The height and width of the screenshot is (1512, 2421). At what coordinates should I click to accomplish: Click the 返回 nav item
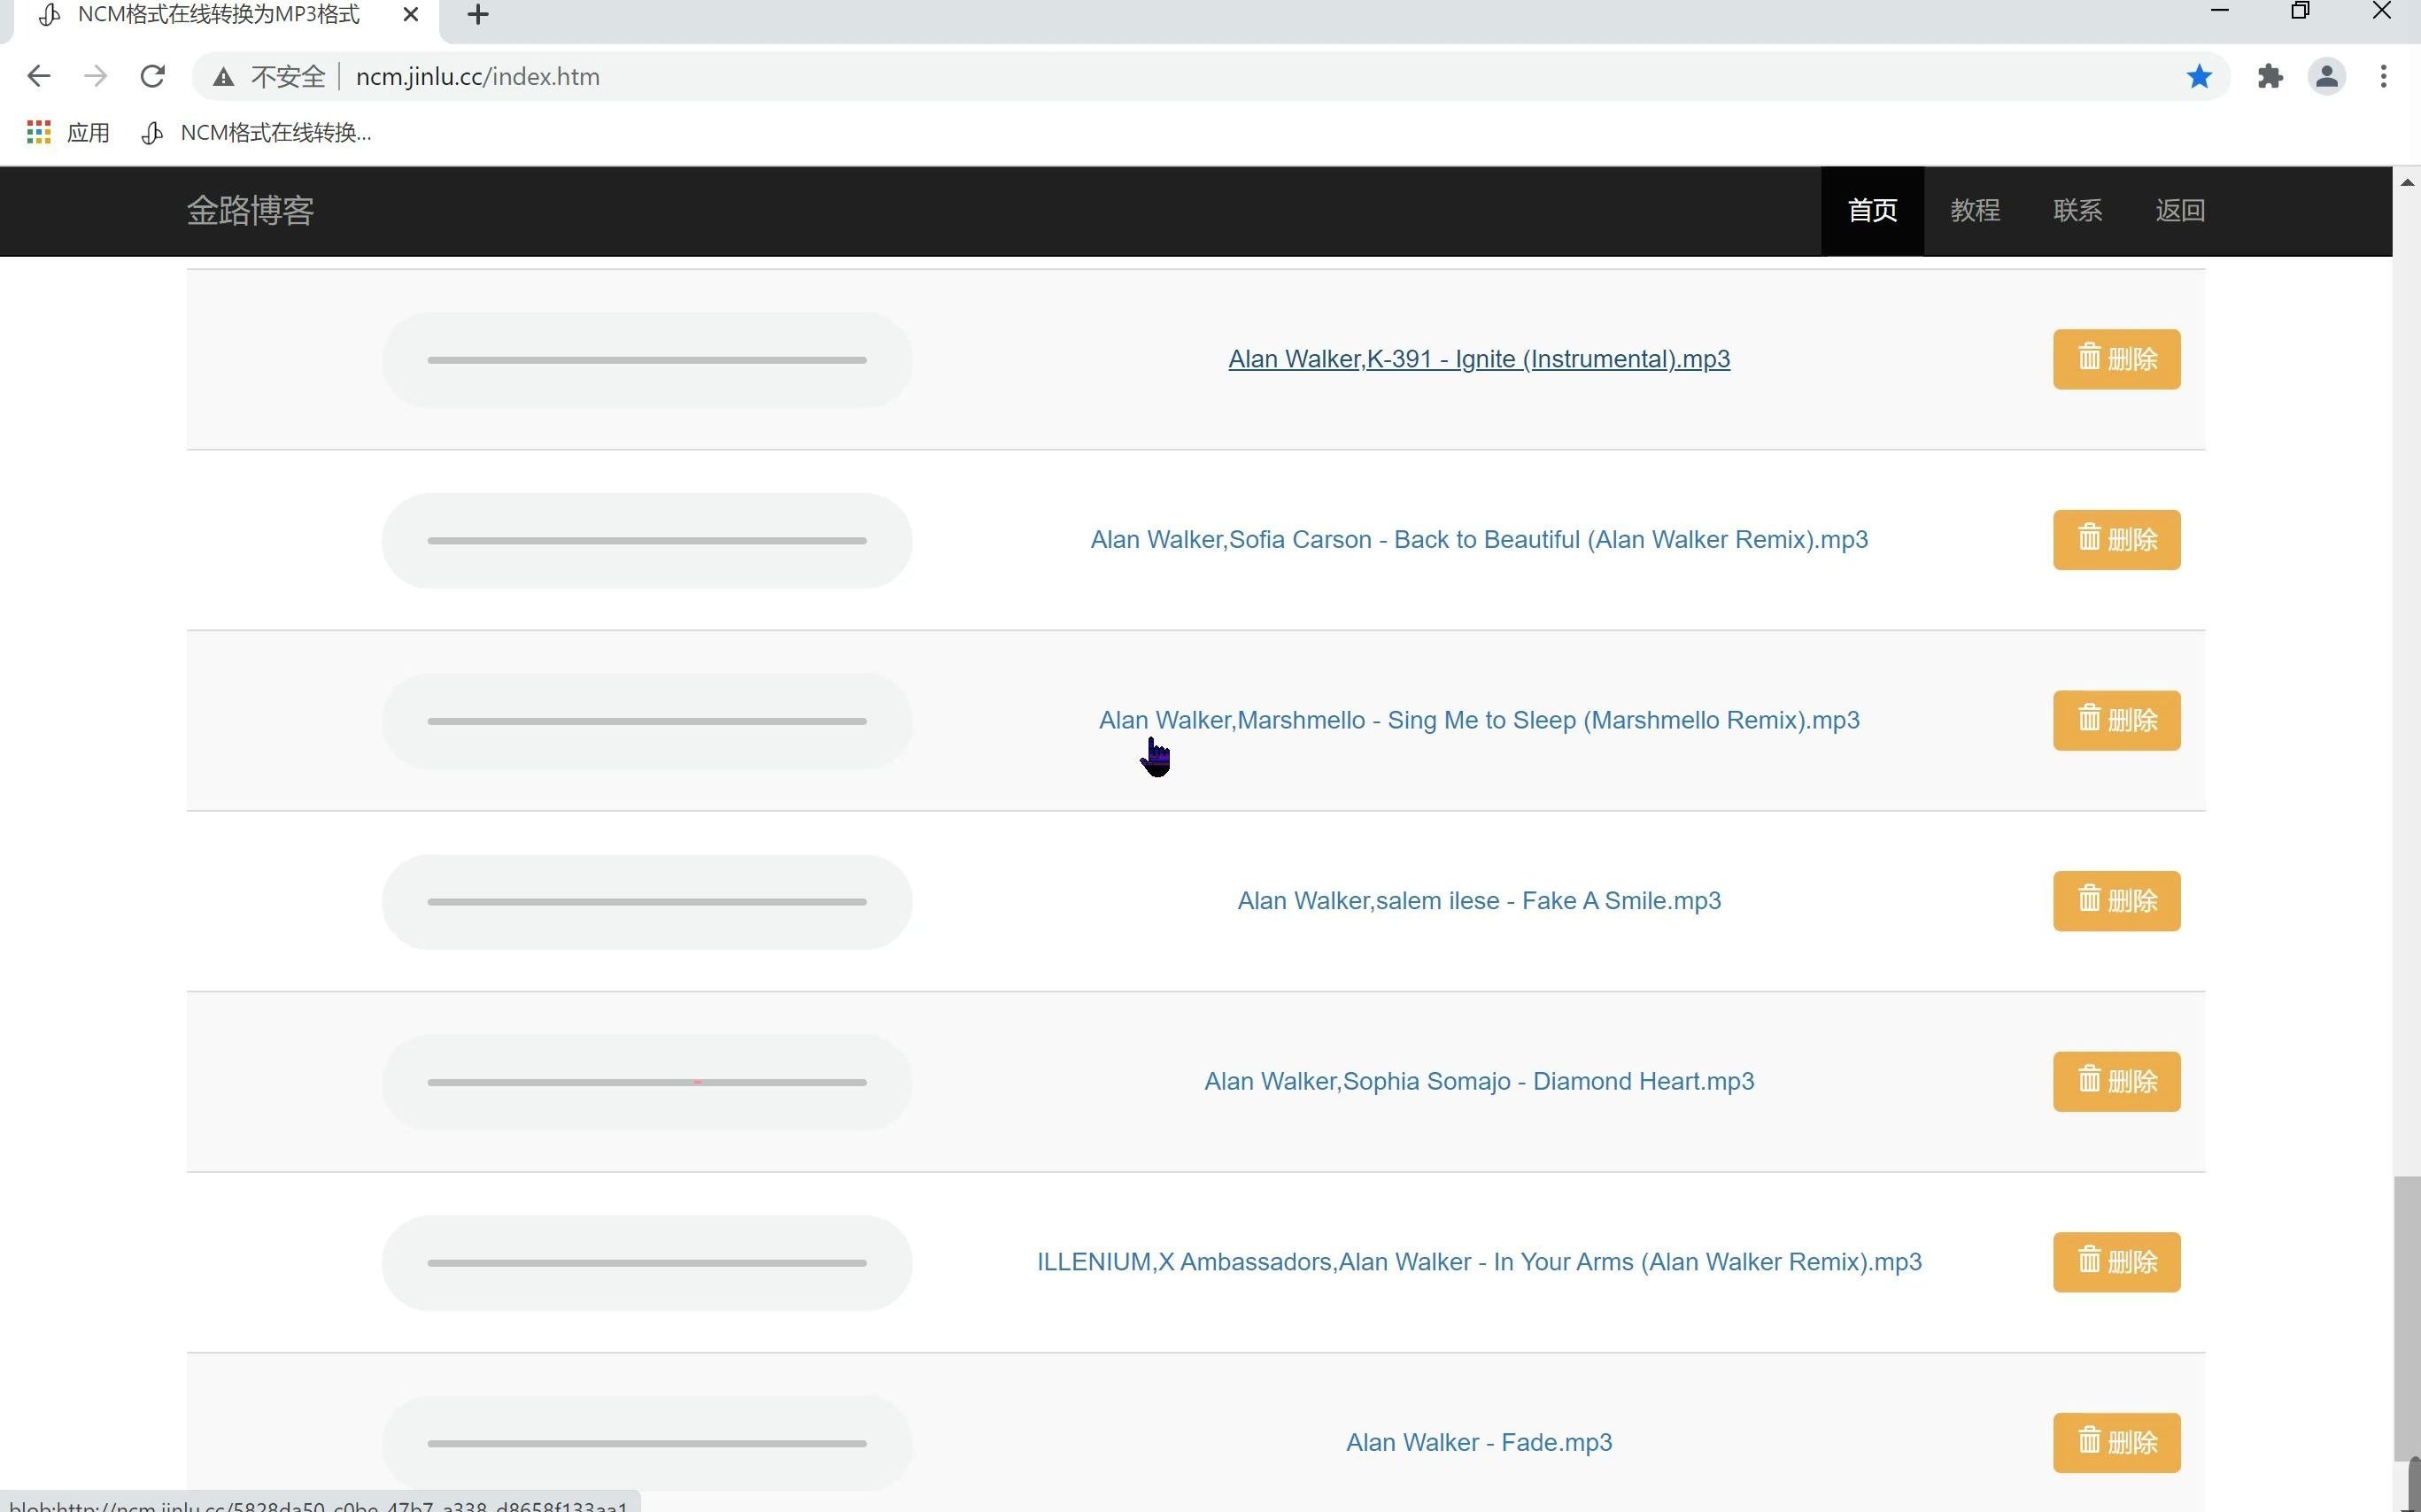2180,211
